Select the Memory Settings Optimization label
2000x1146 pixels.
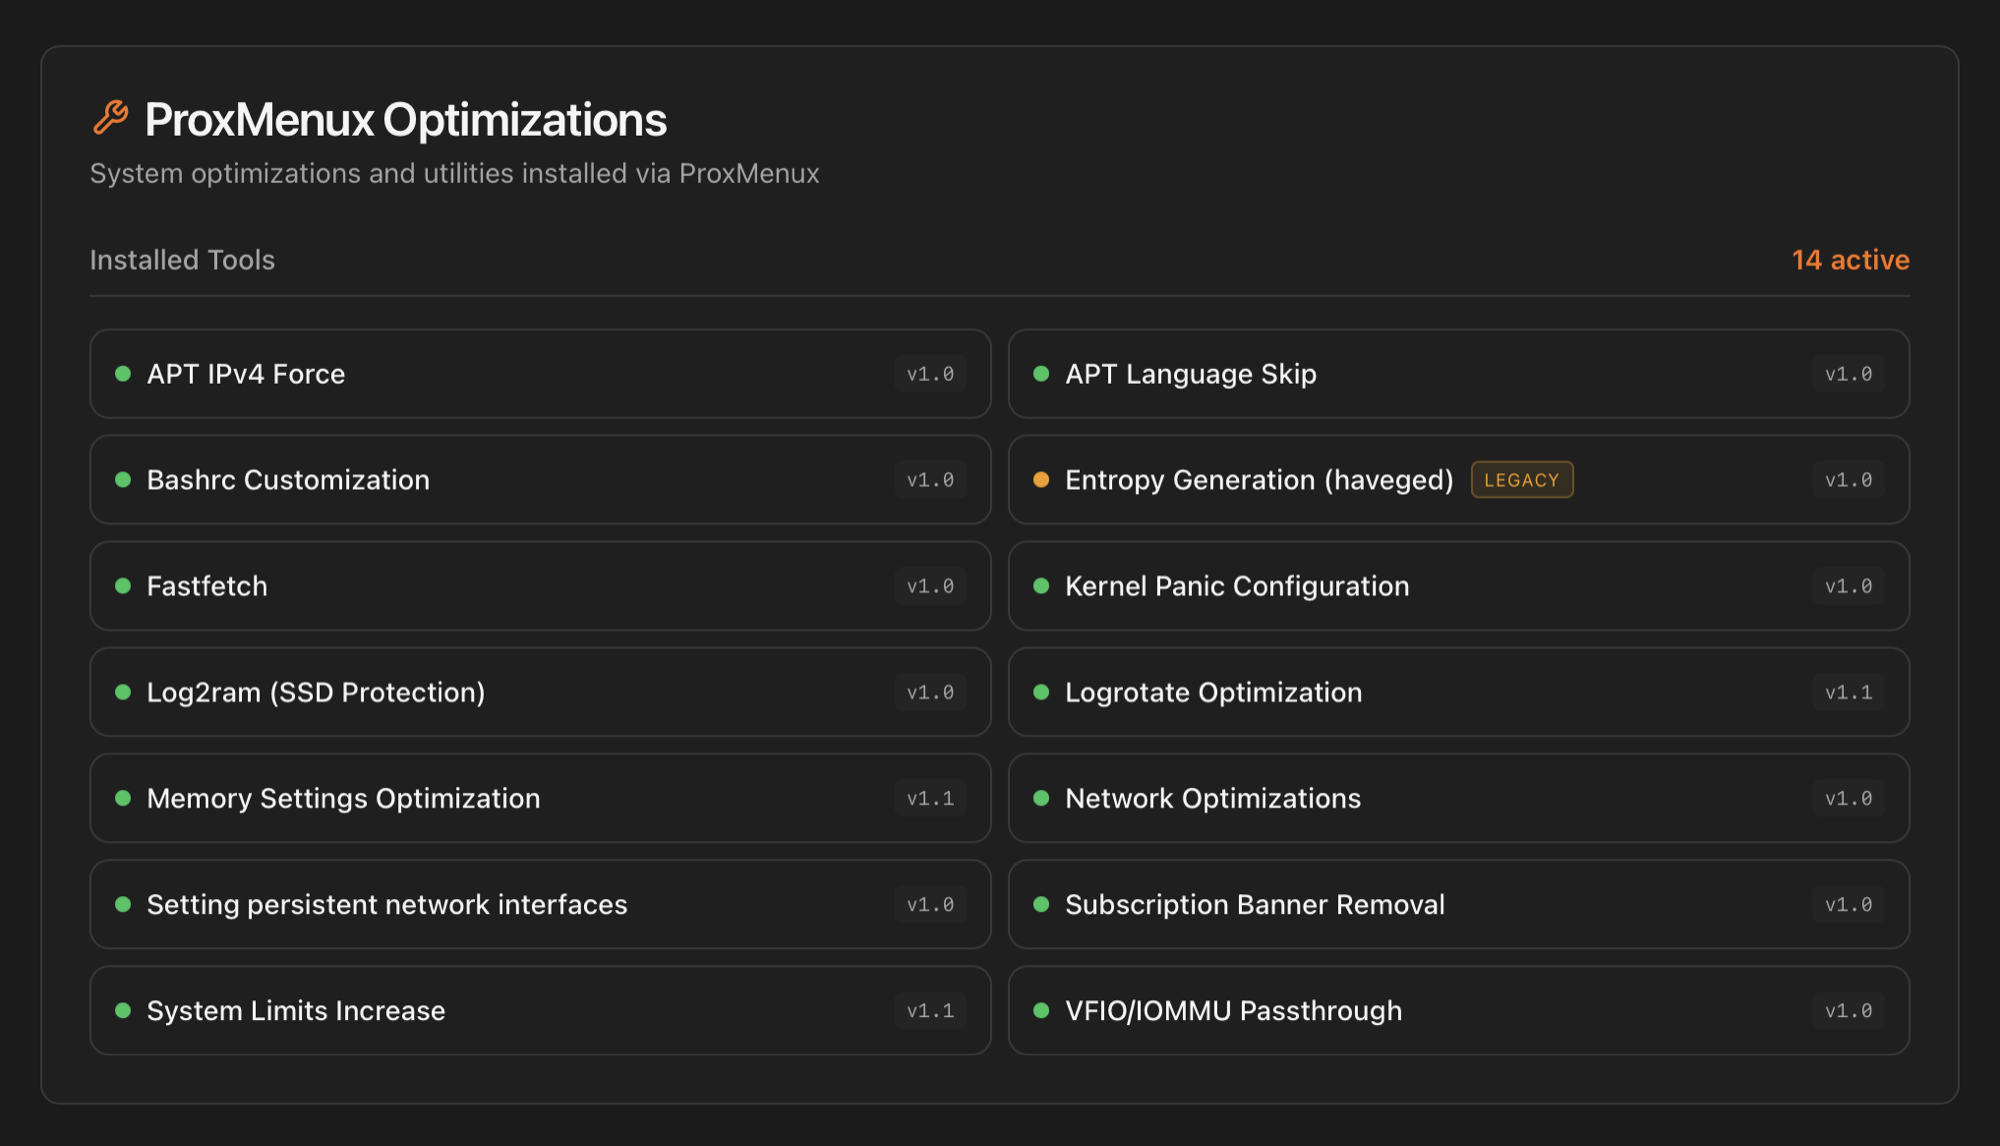coord(343,798)
